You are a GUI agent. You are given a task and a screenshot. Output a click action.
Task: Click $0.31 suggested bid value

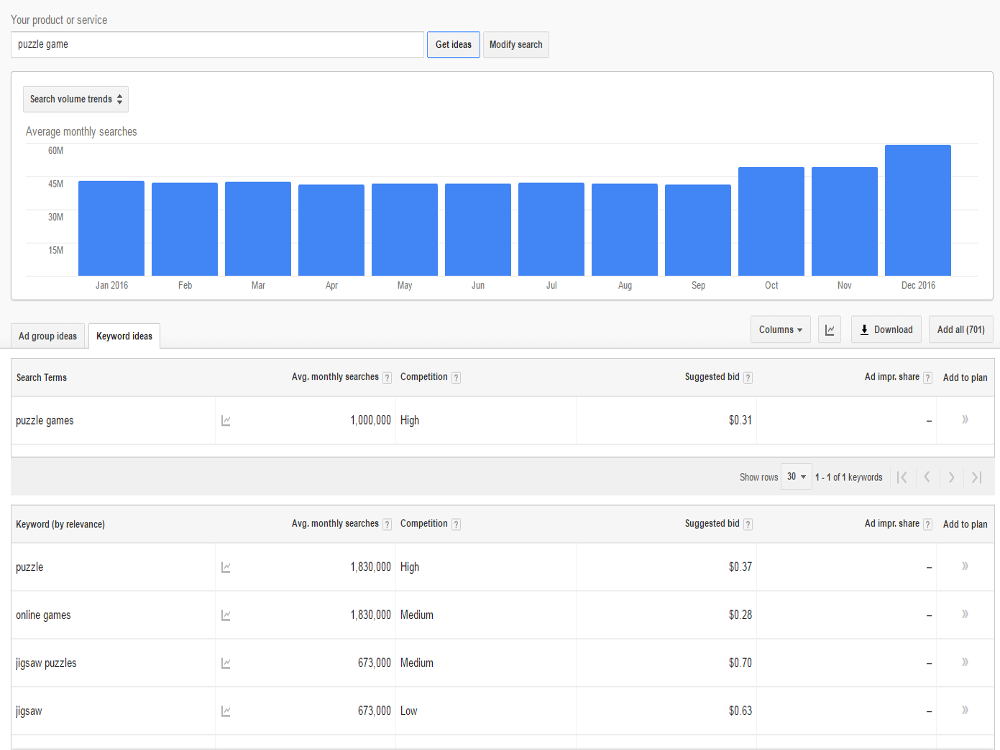[740, 420]
